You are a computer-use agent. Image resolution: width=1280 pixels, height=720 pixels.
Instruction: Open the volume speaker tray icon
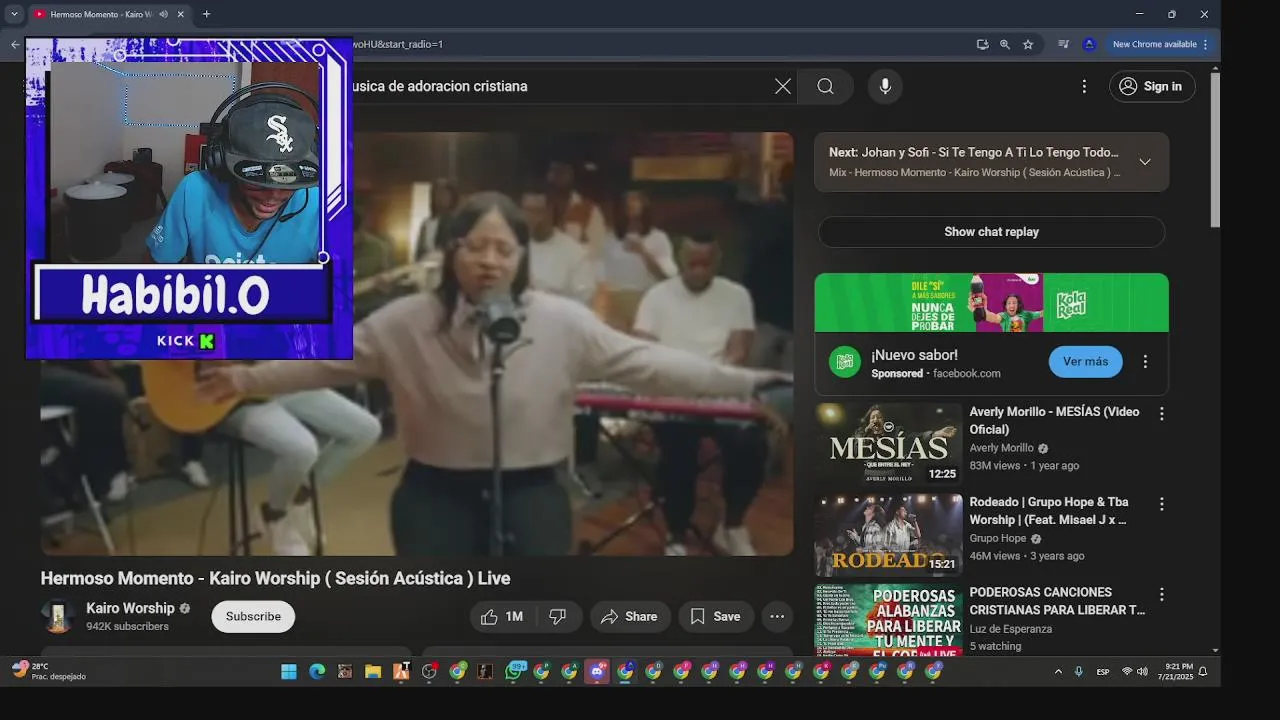click(1142, 672)
